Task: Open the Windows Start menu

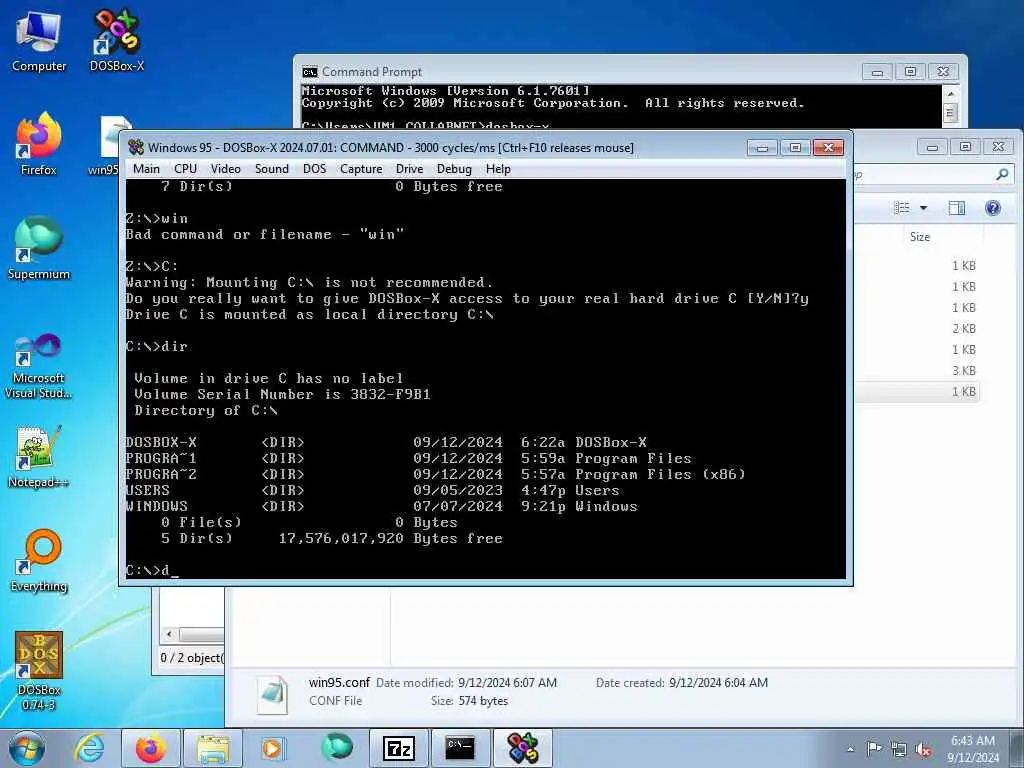Action: (27, 748)
